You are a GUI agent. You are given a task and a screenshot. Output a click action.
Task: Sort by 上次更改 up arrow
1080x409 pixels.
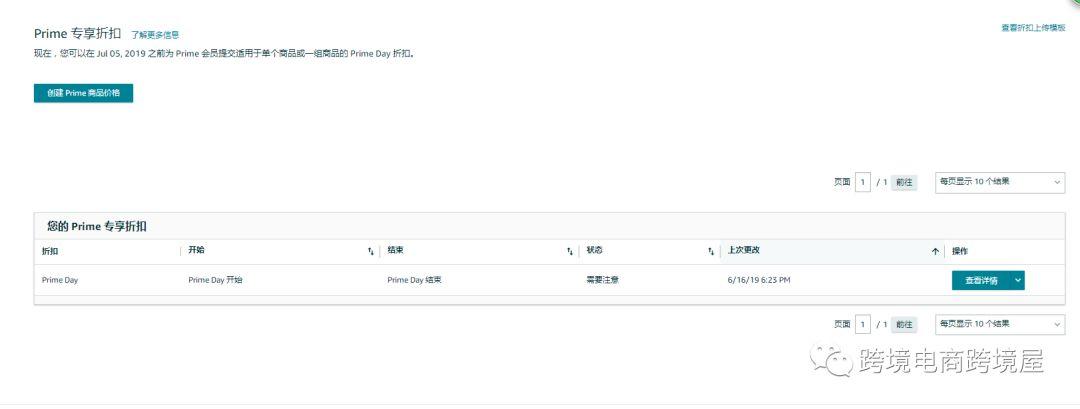pyautogui.click(x=935, y=252)
